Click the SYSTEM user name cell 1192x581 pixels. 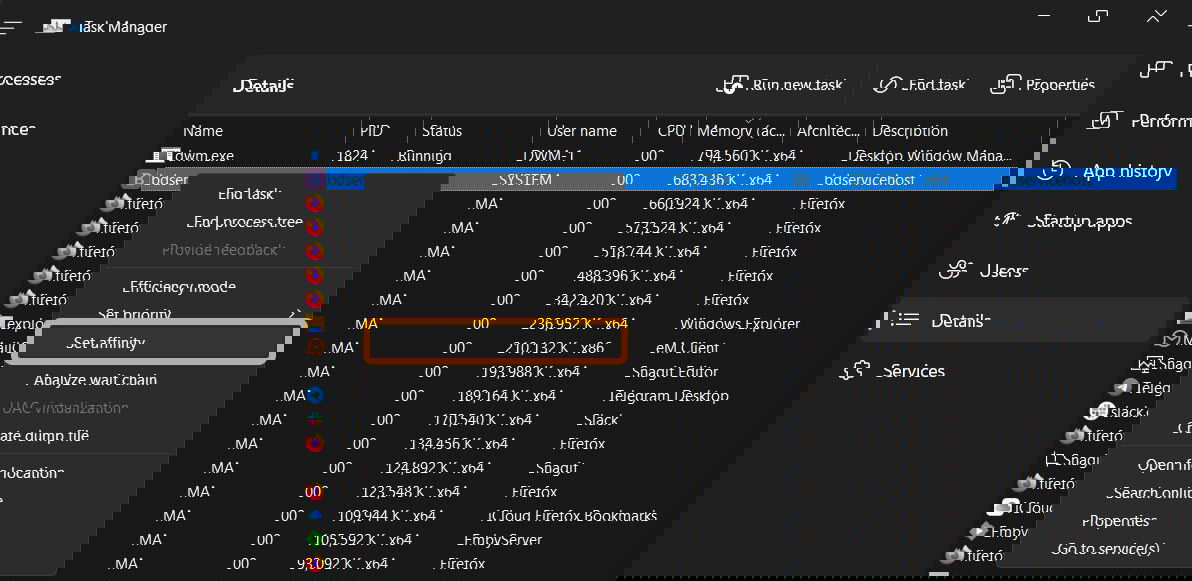click(521, 180)
